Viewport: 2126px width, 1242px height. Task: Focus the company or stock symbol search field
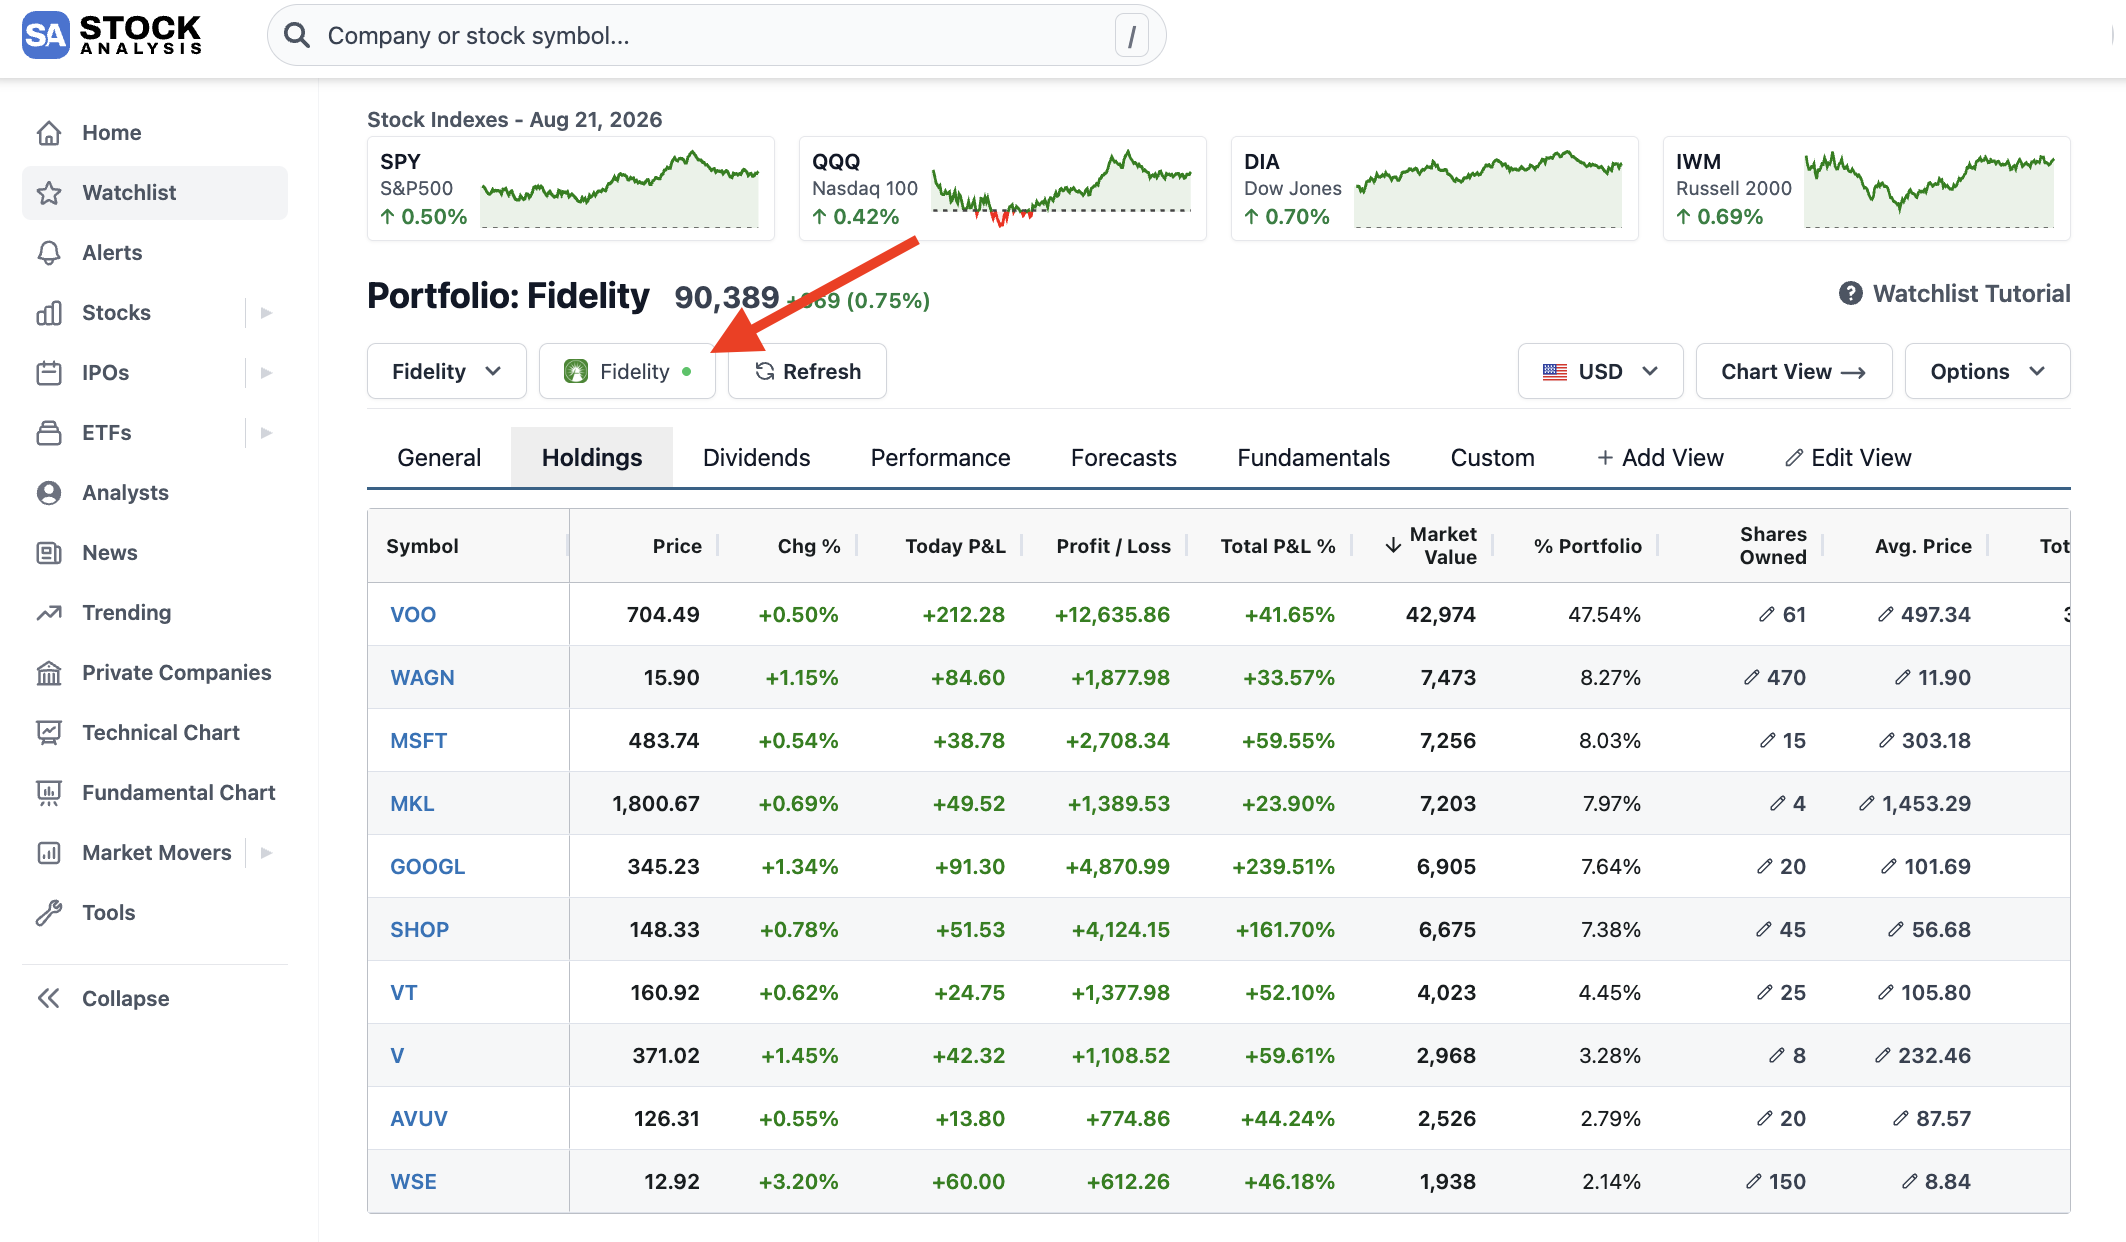716,36
